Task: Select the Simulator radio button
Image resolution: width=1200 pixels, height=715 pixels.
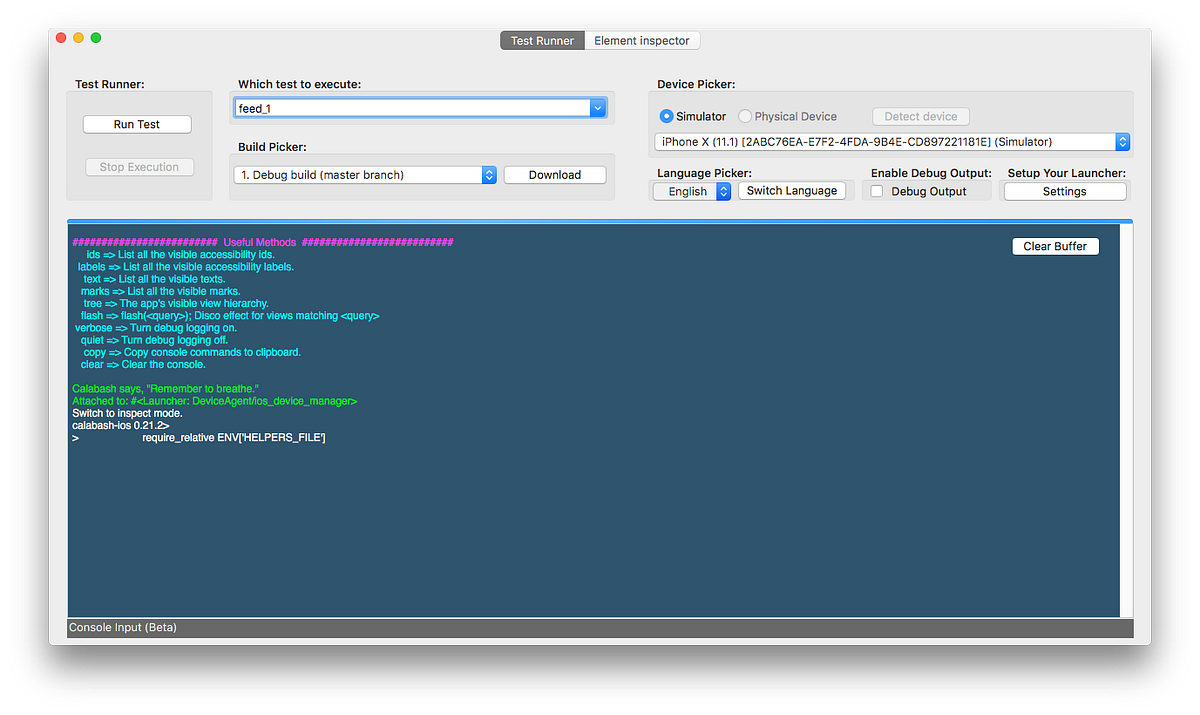Action: click(665, 116)
